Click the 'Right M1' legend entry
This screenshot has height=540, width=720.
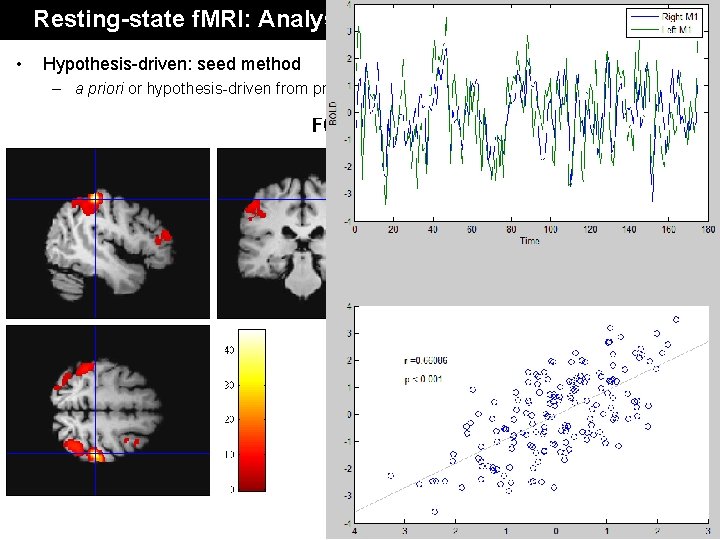664,17
